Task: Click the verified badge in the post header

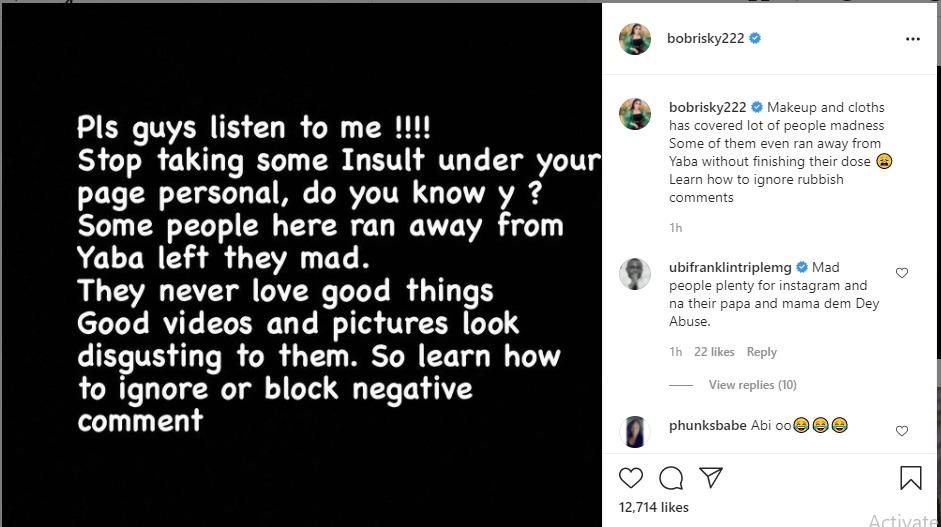Action: tap(755, 39)
